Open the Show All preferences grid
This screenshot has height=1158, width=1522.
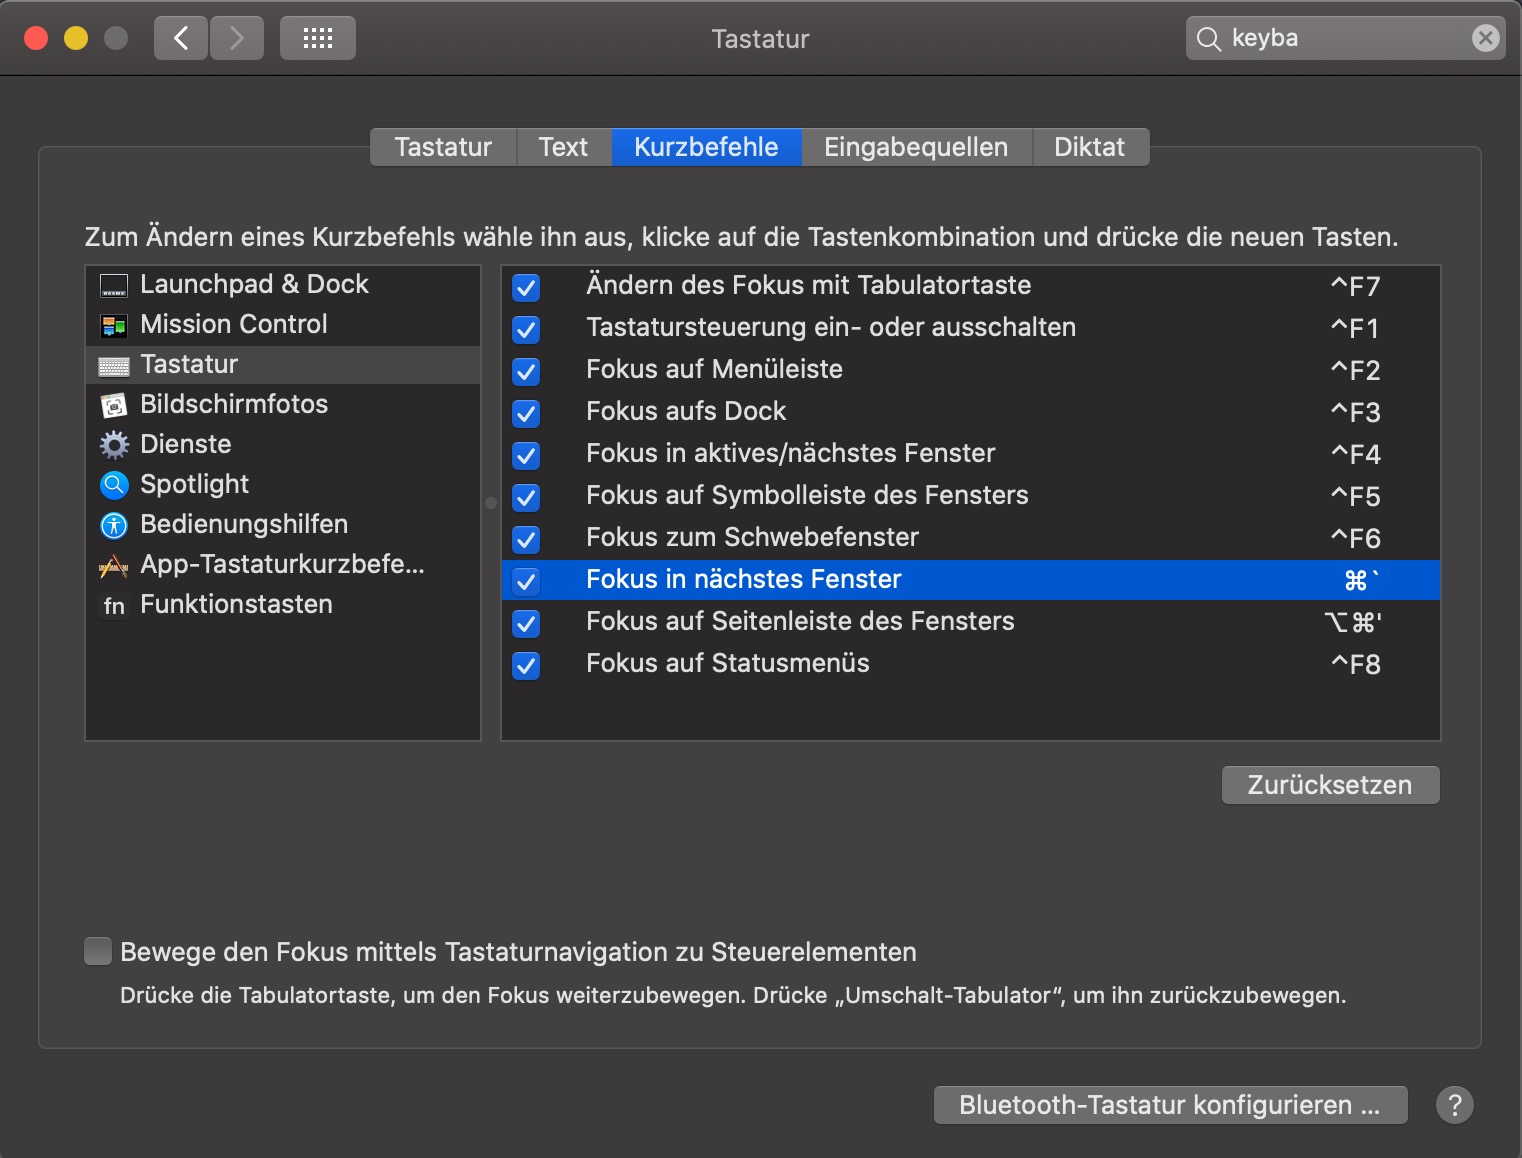click(x=317, y=37)
